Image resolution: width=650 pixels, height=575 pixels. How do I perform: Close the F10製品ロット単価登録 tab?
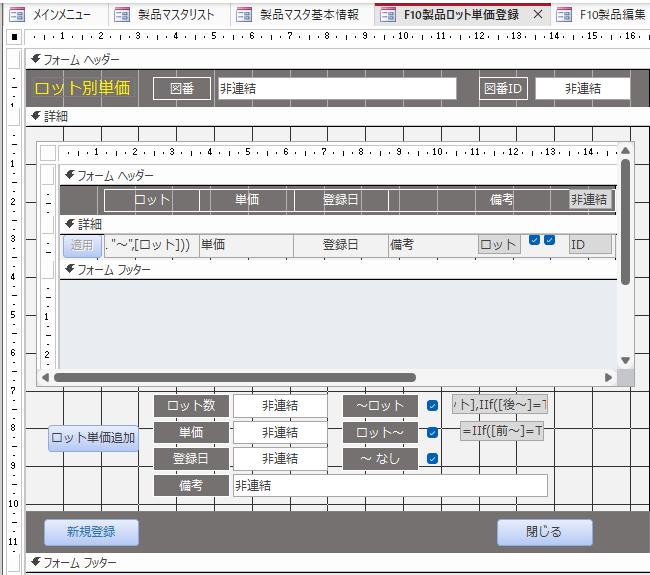(538, 15)
